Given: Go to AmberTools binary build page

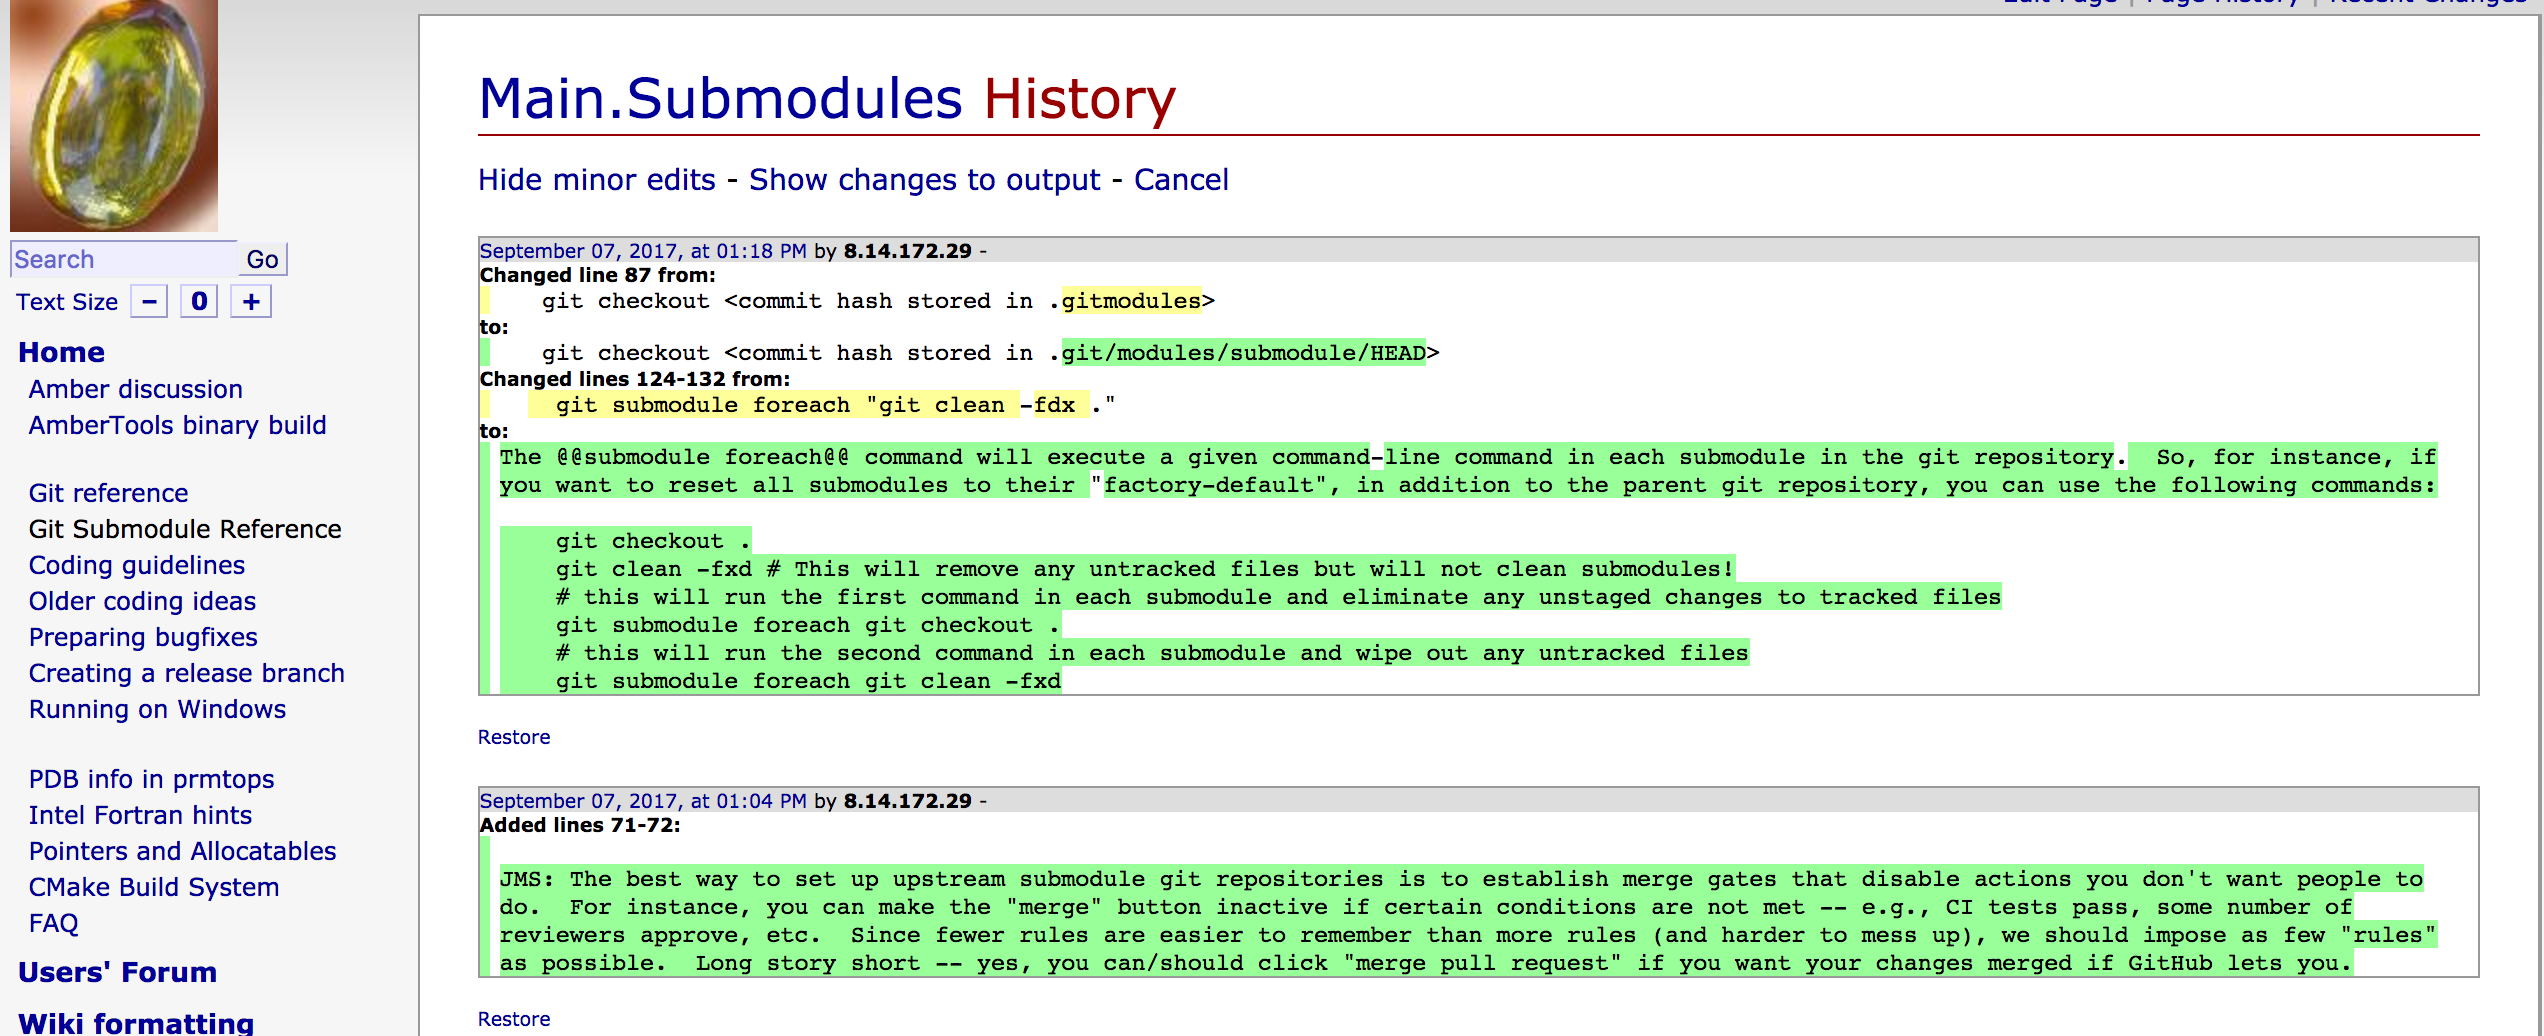Looking at the screenshot, I should 177,425.
